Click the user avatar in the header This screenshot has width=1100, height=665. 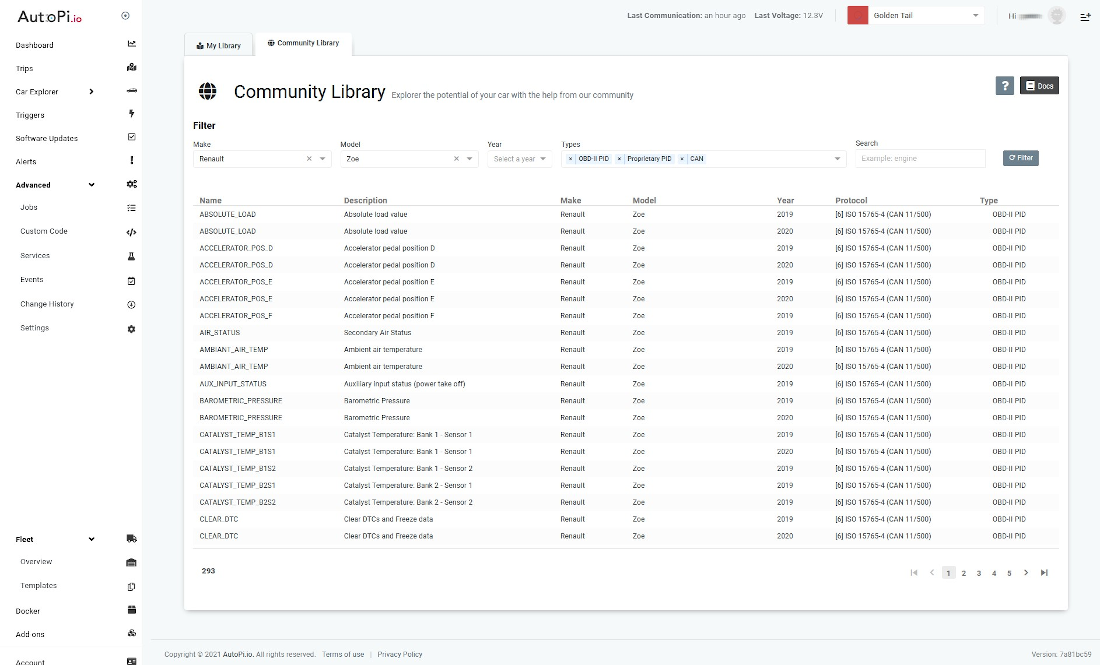(1057, 15)
